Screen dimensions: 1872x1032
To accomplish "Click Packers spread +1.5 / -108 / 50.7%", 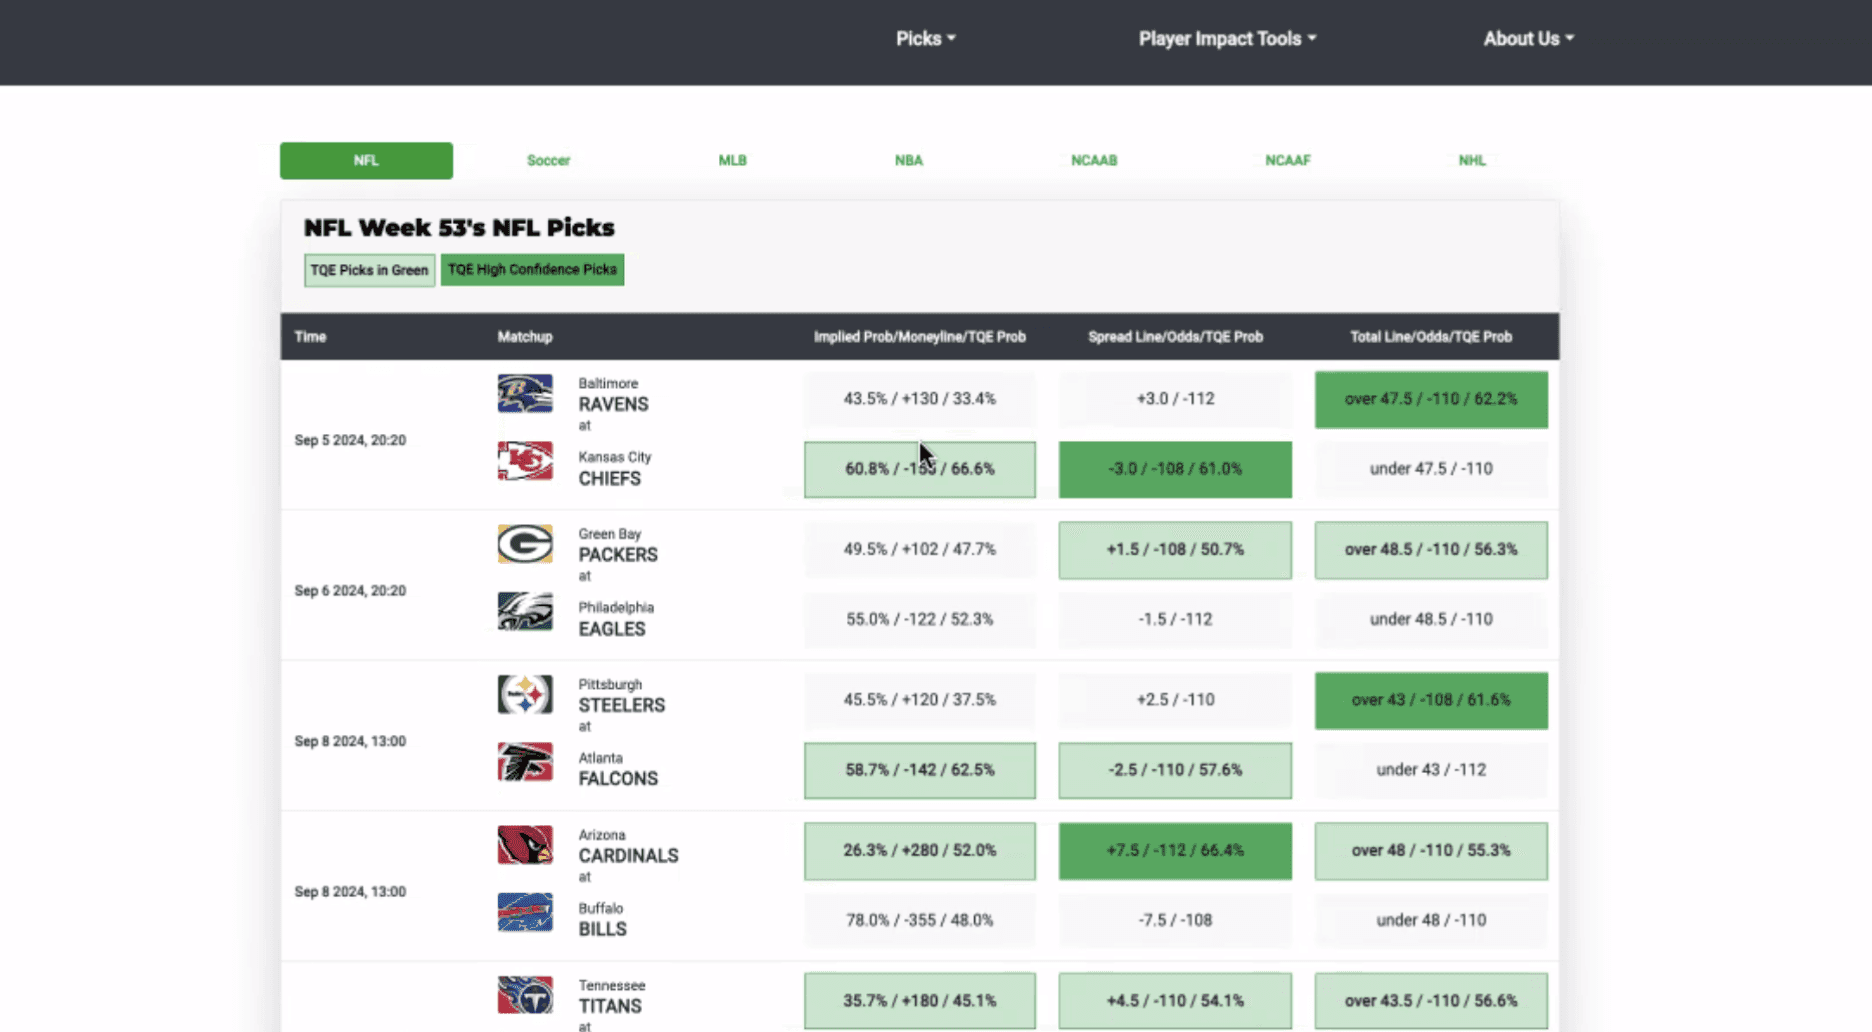I will point(1175,549).
